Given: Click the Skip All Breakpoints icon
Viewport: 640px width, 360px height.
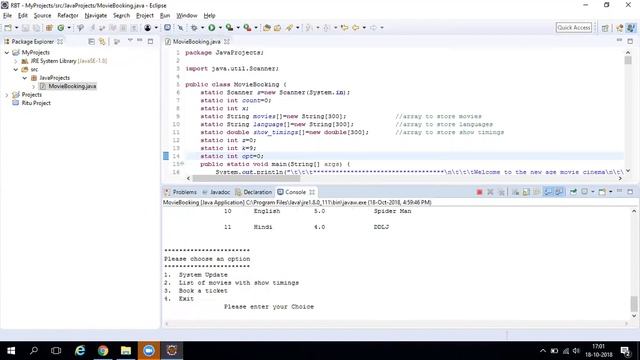Looking at the screenshot, I should pos(180,28).
